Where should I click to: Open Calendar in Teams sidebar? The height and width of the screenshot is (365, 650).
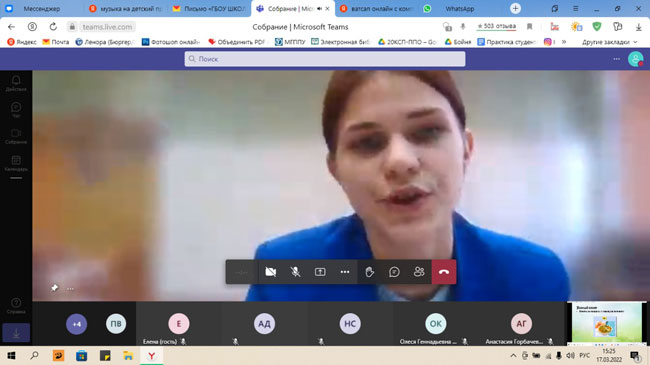[16, 163]
